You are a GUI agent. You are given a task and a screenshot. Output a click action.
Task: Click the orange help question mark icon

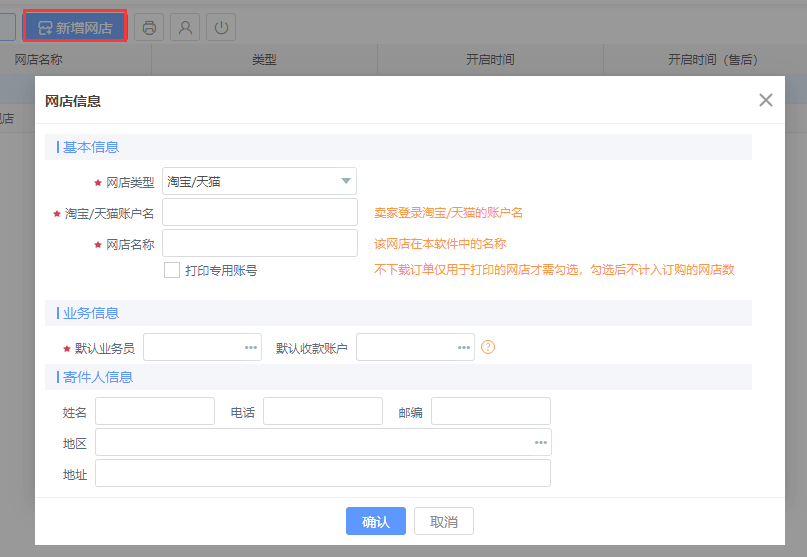(x=488, y=347)
